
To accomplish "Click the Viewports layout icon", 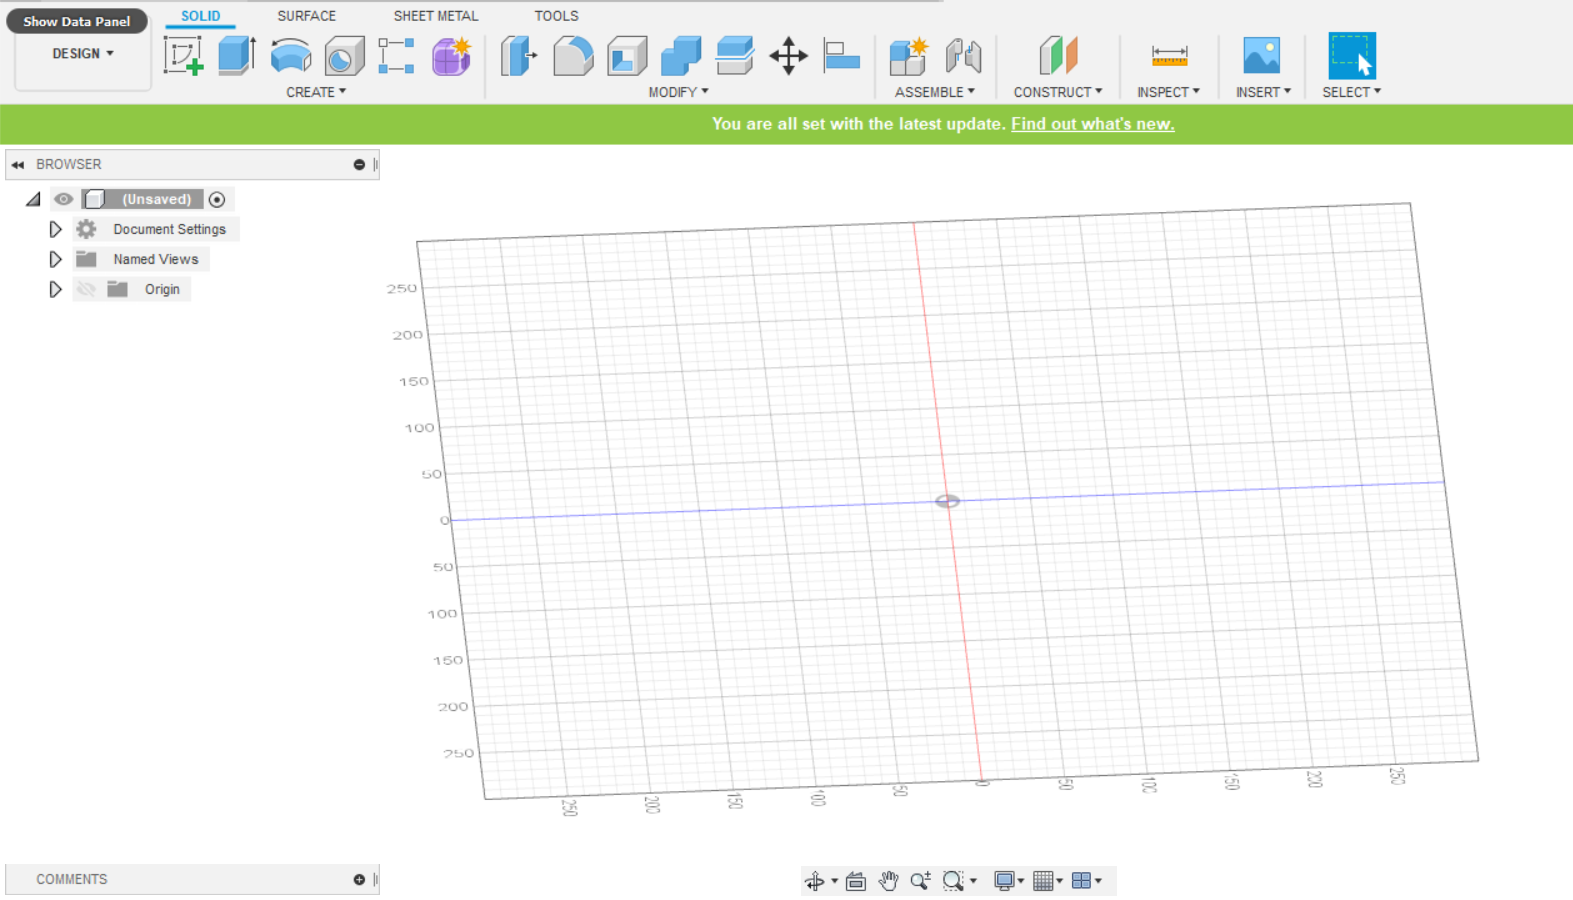I will point(1081,881).
